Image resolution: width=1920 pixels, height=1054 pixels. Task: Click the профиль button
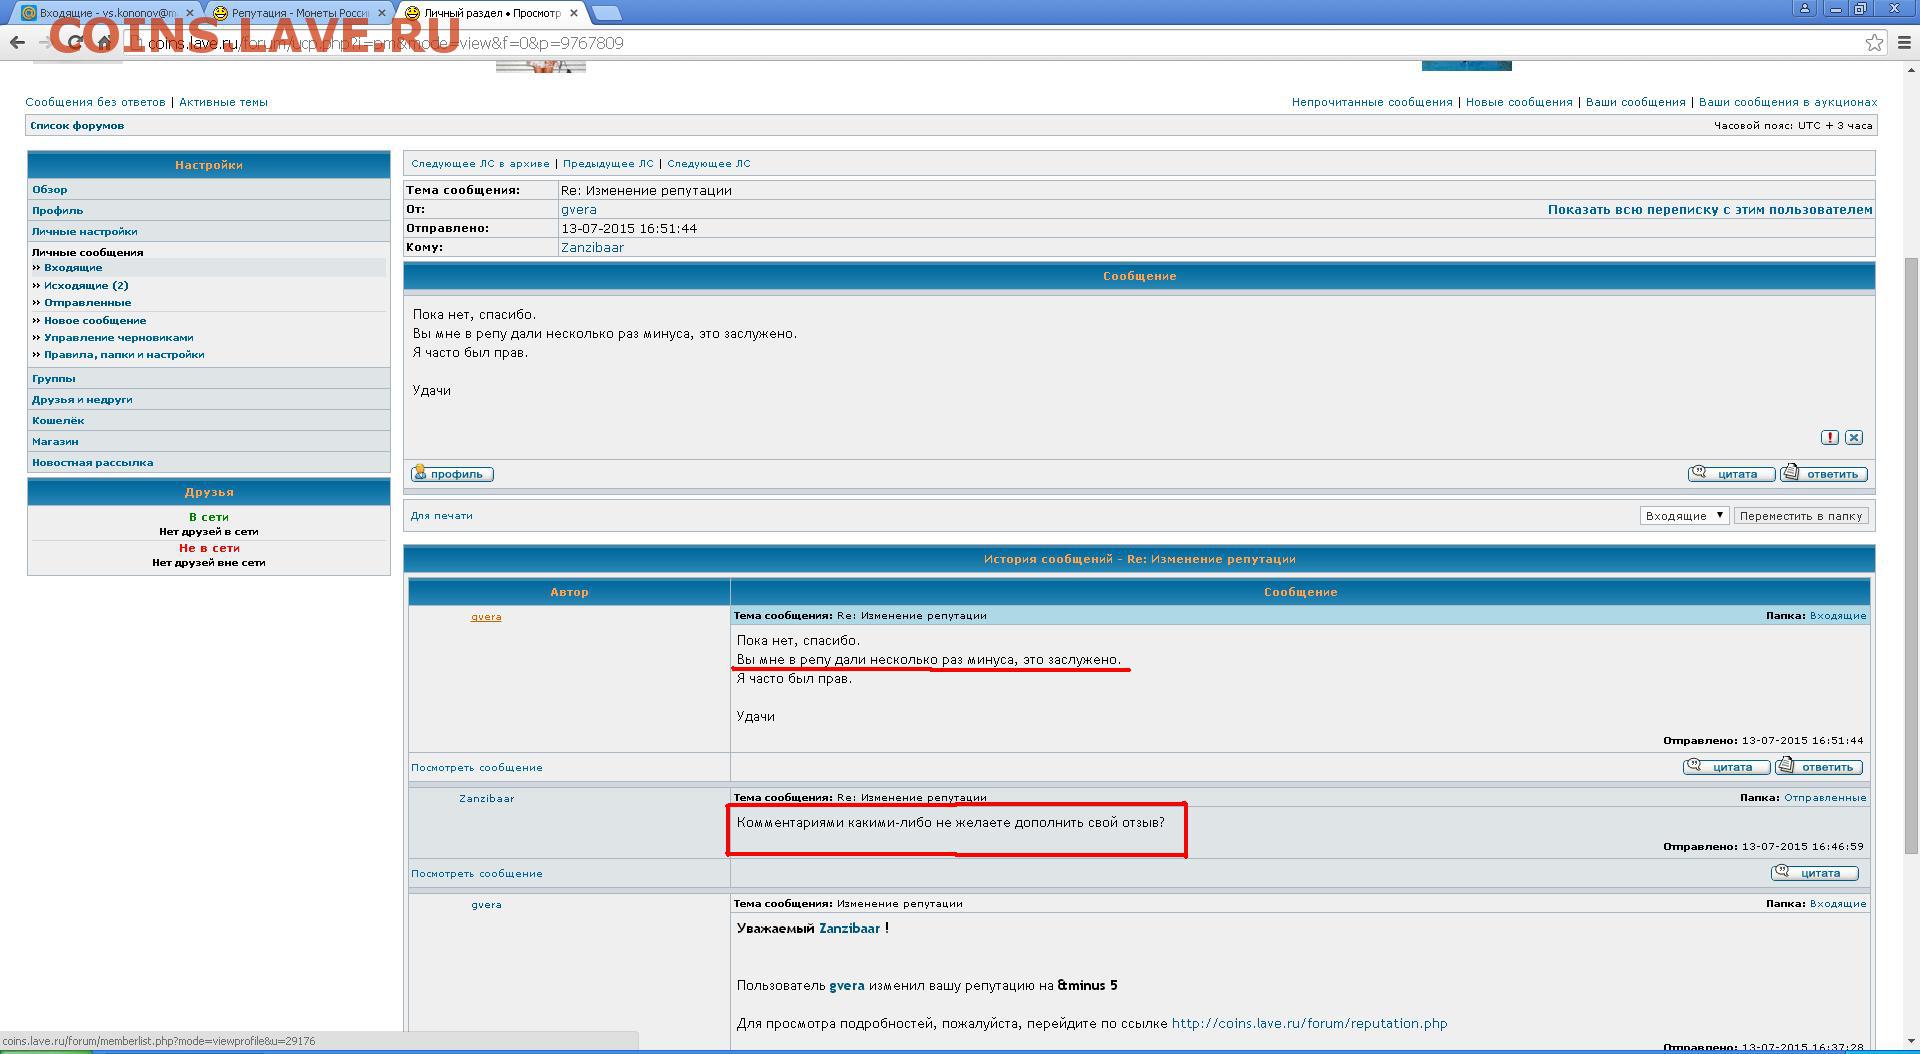click(452, 474)
